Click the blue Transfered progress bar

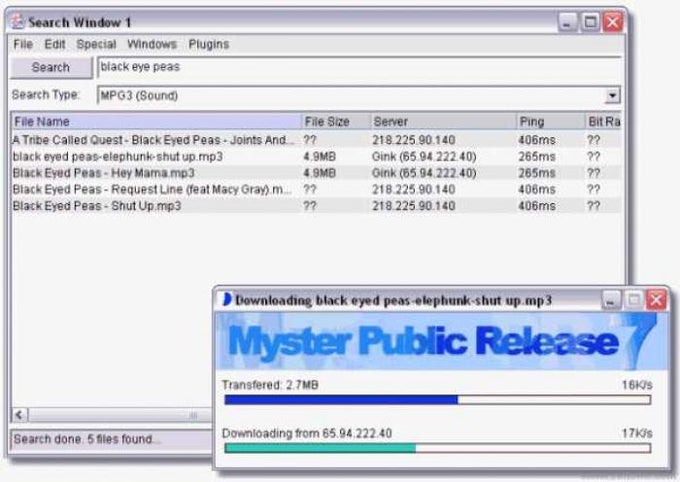pyautogui.click(x=438, y=400)
